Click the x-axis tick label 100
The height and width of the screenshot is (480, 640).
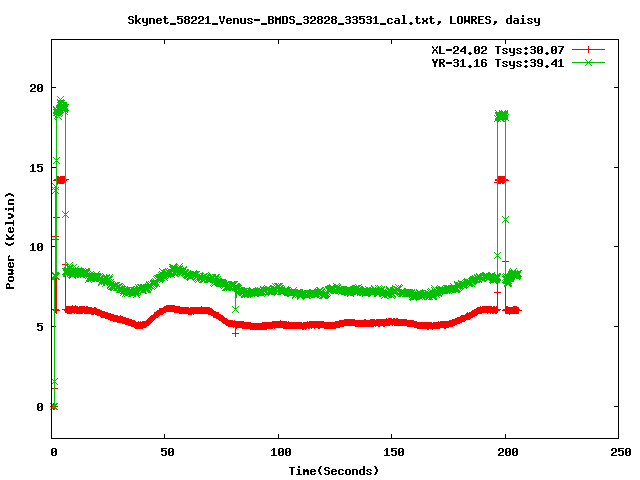[x=281, y=452]
